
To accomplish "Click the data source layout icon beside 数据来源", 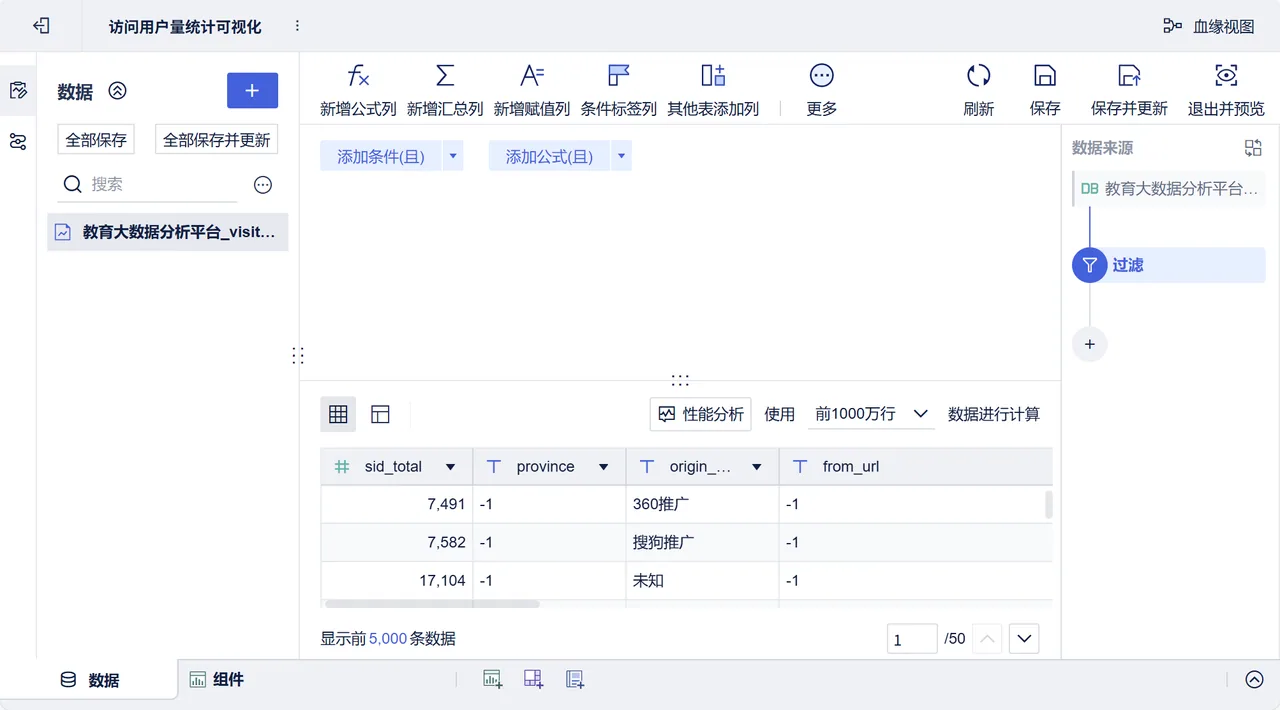I will coord(1253,148).
